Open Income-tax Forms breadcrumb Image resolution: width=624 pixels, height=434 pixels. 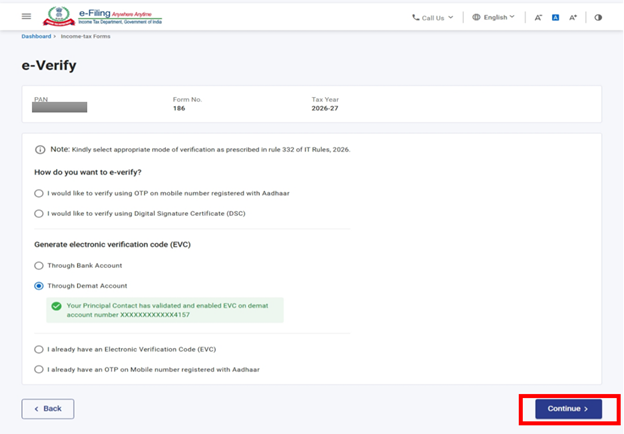coord(84,36)
